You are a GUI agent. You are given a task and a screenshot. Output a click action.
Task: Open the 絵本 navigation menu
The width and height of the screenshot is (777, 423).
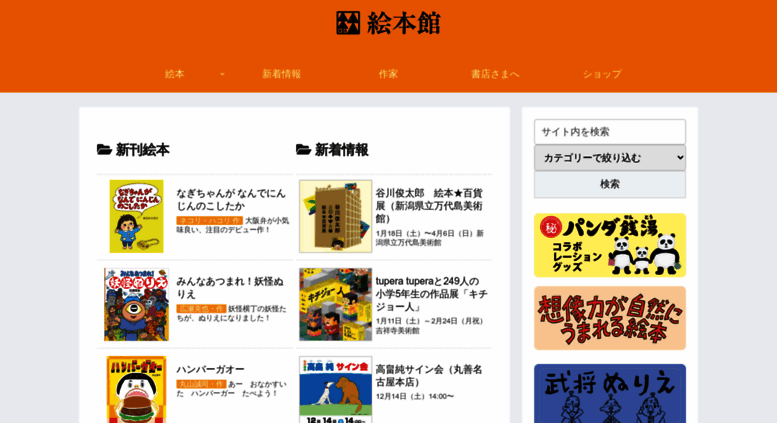pos(174,74)
